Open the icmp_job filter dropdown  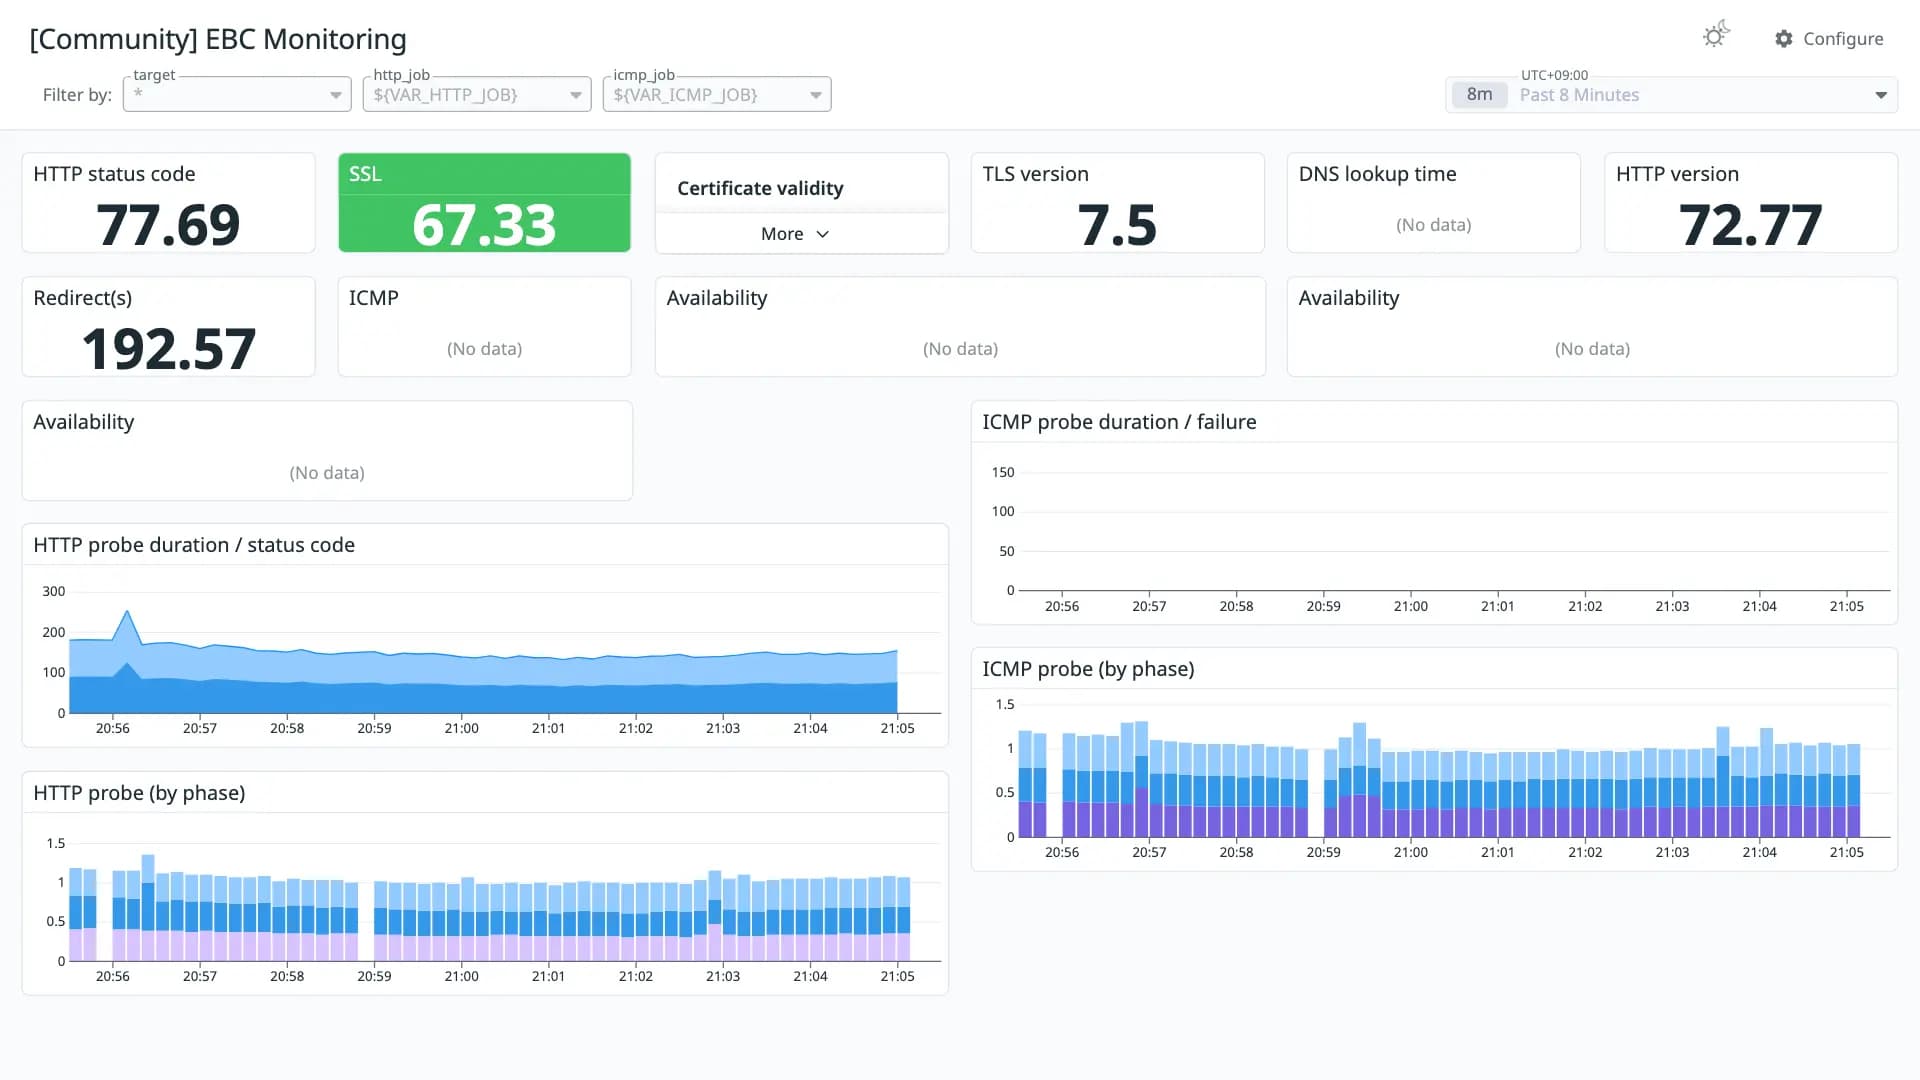[717, 95]
